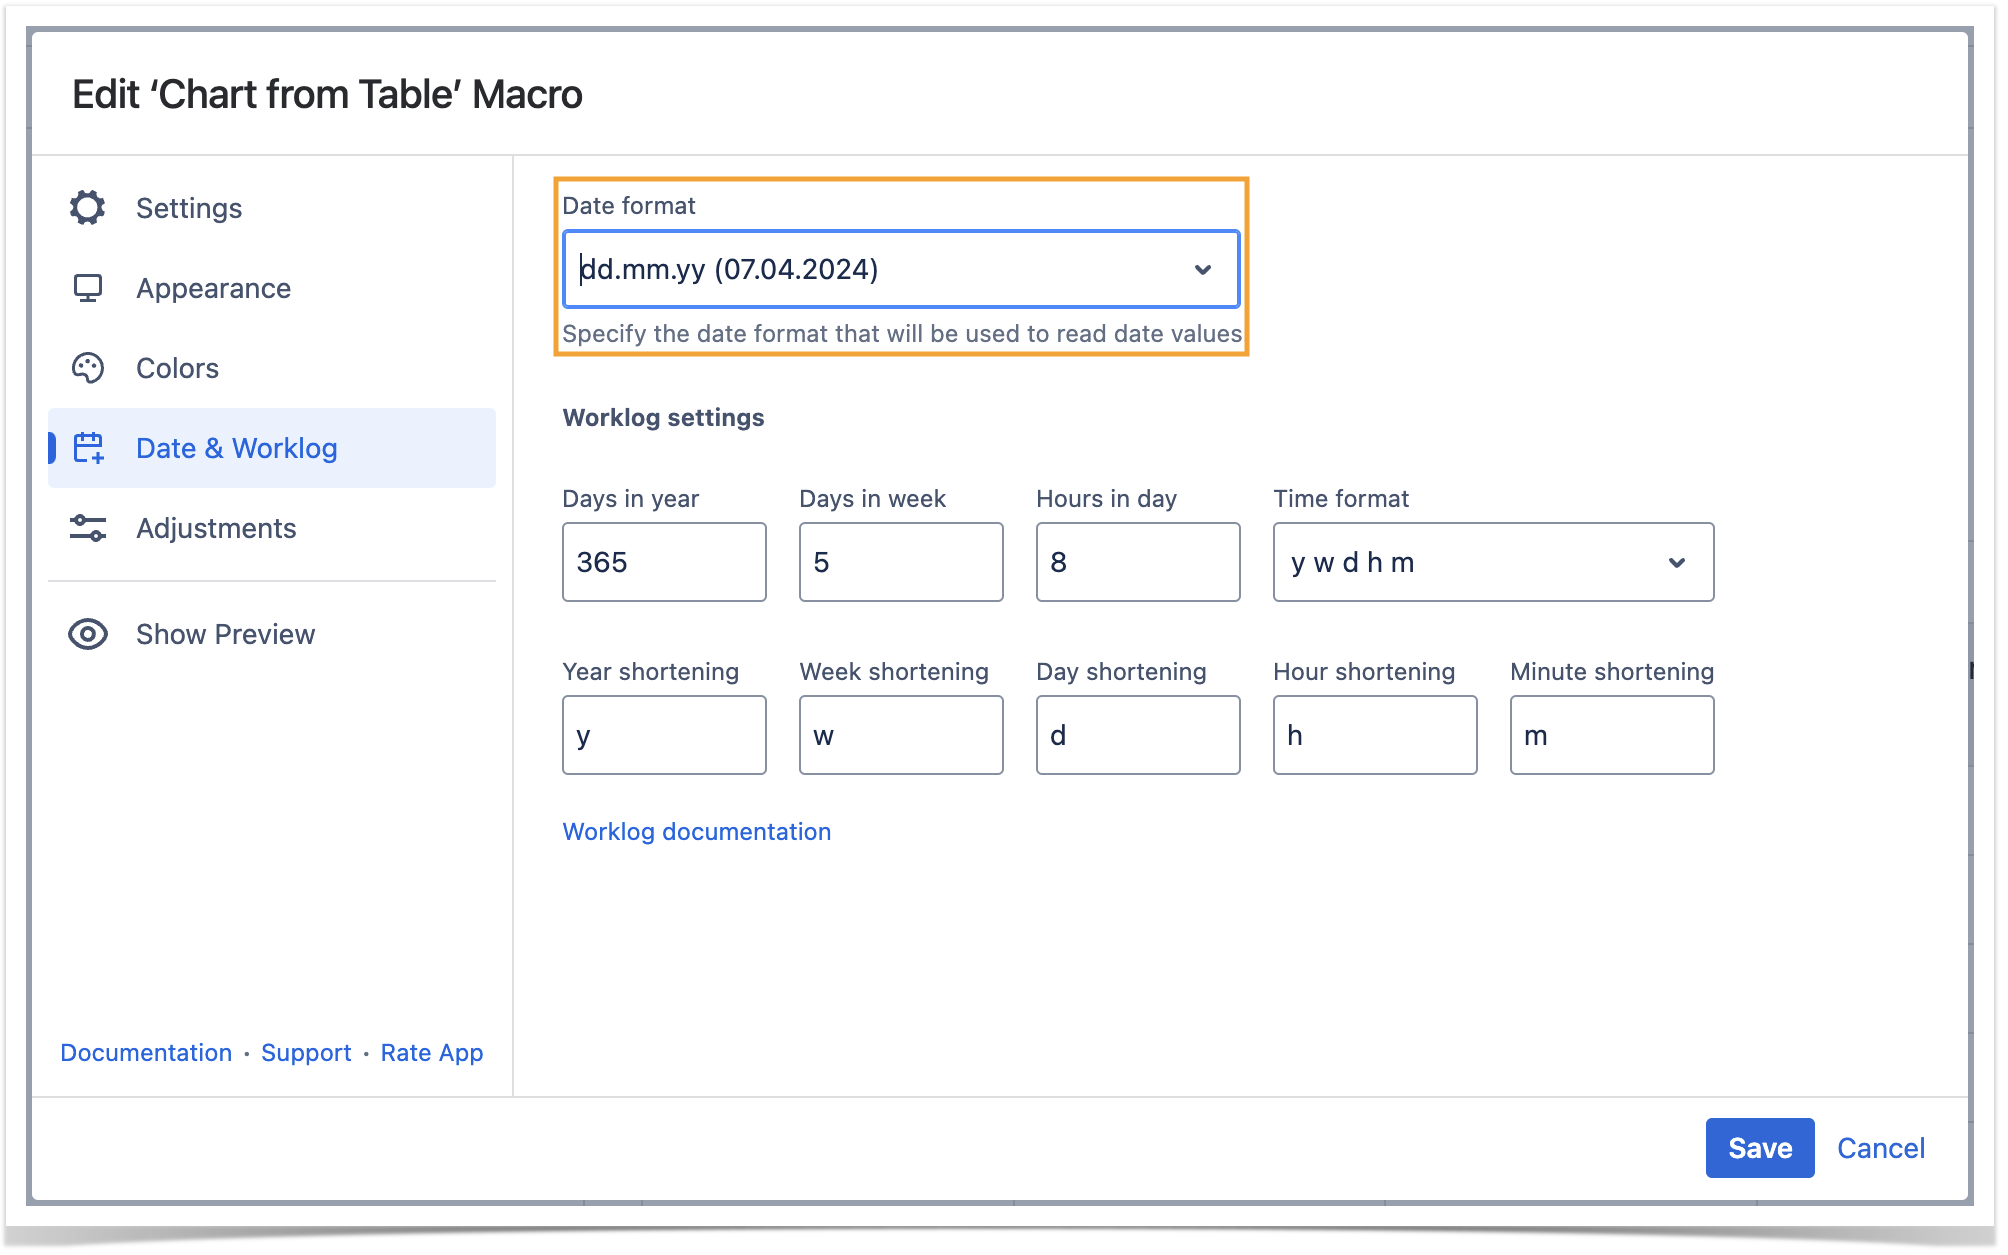Open the Date format dropdown
Viewport: 2008px width, 1255px height.
point(900,269)
